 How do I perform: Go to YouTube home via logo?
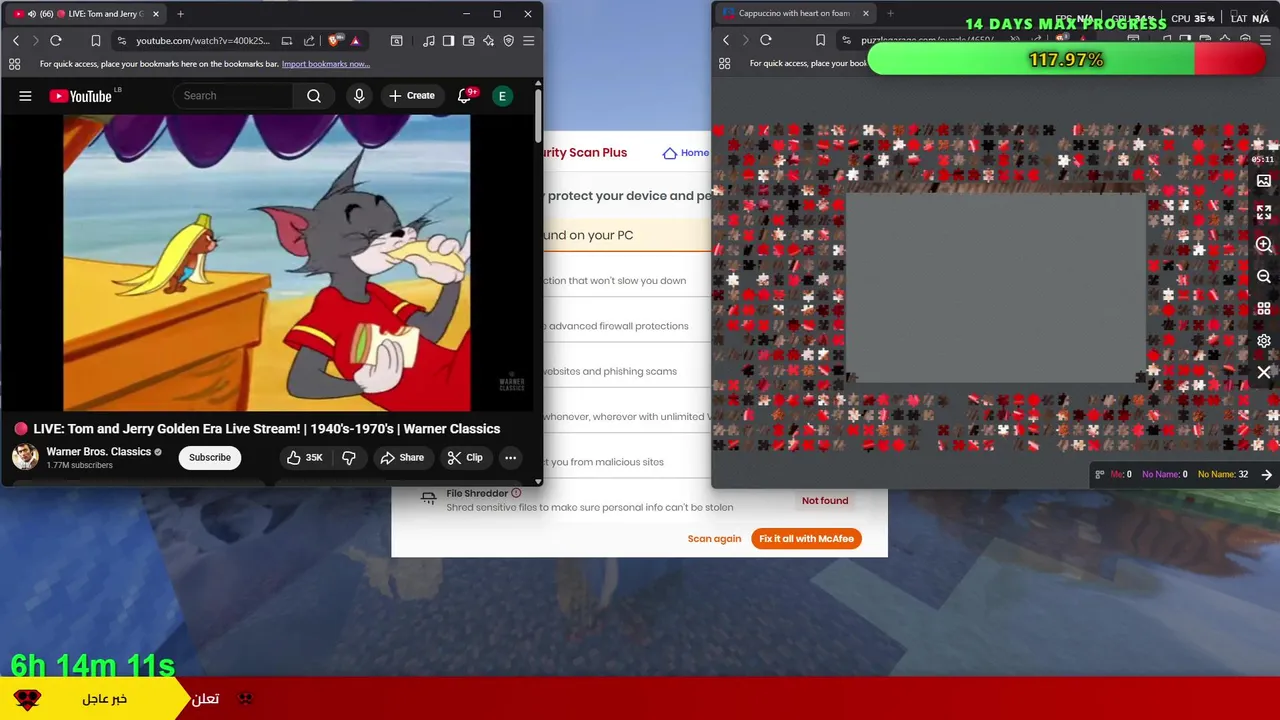click(x=80, y=96)
